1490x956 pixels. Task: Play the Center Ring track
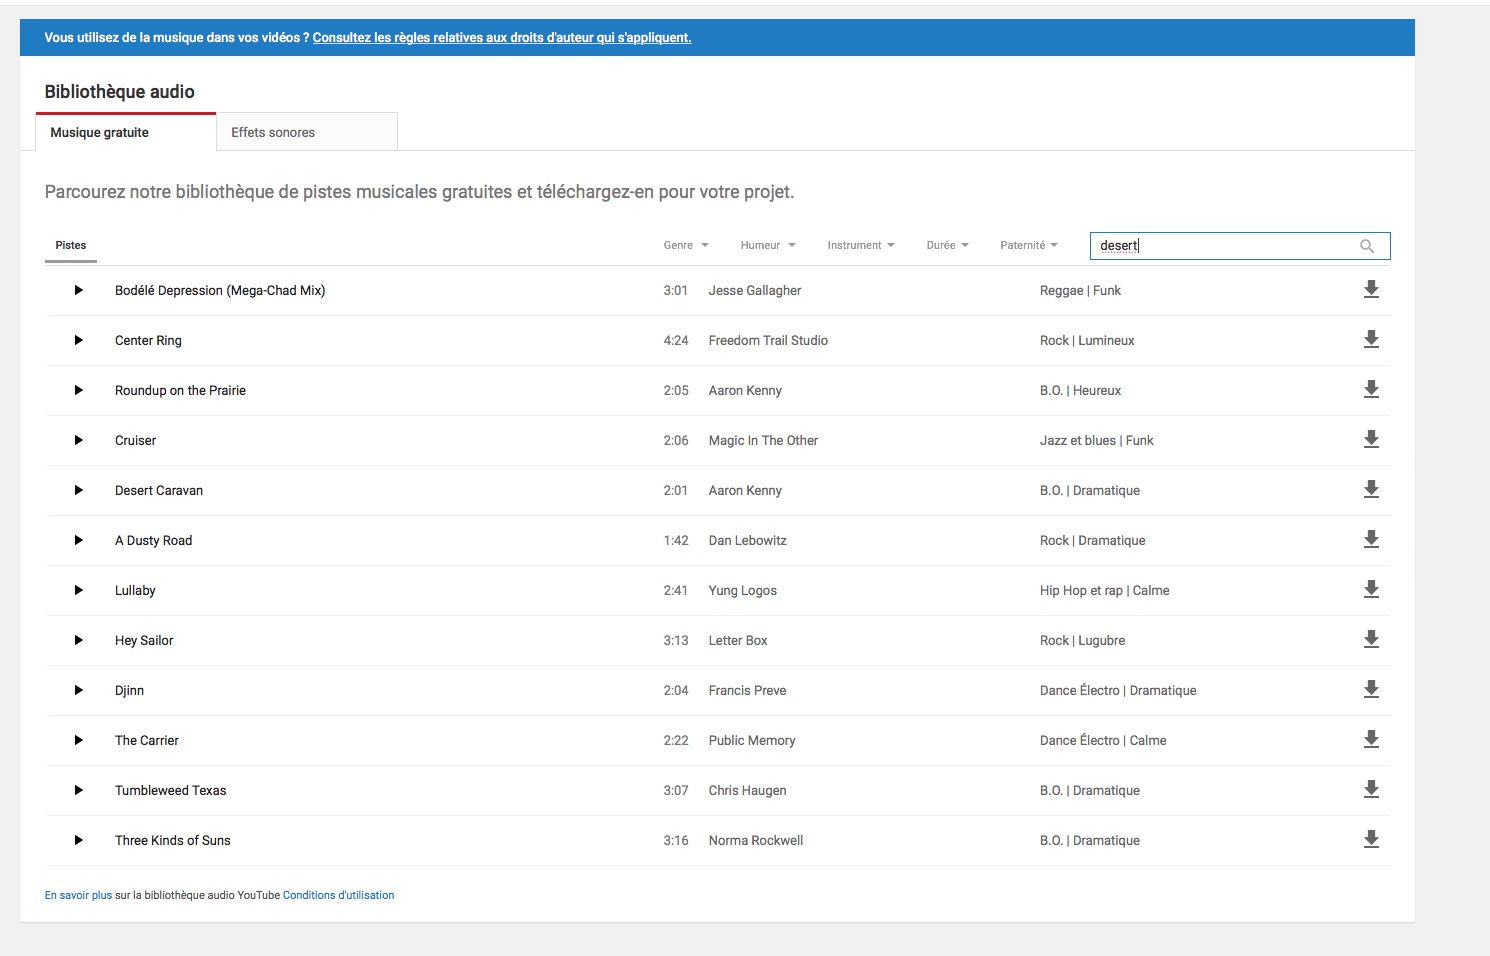click(x=78, y=340)
